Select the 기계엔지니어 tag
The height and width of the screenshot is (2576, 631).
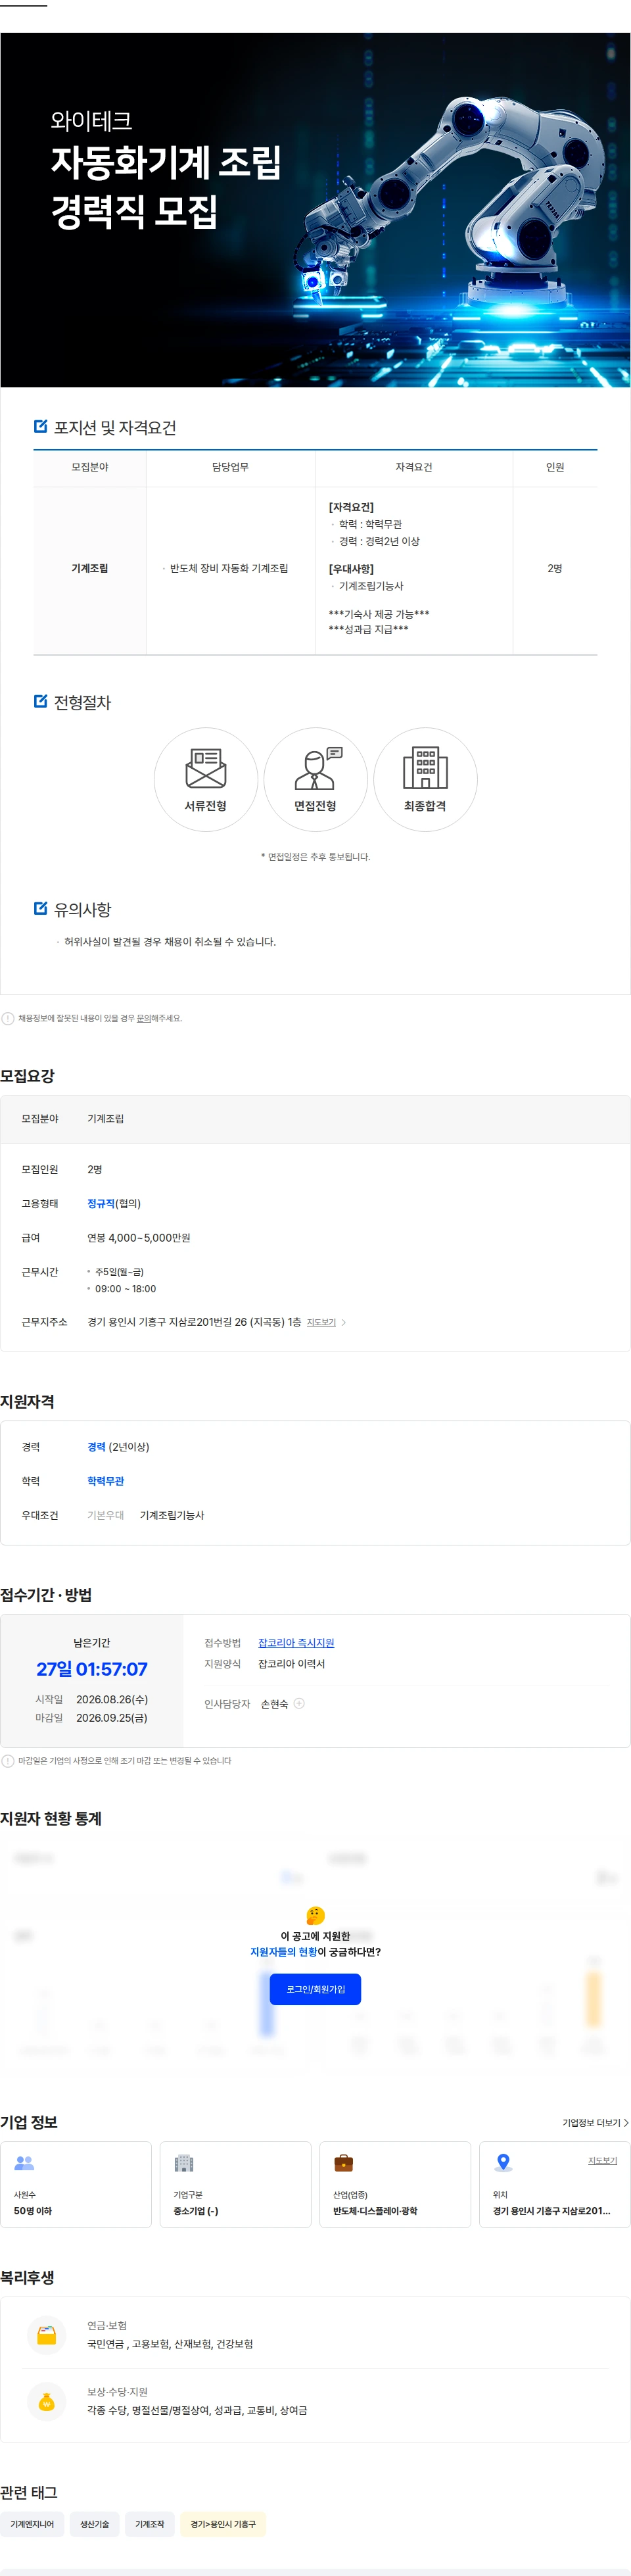click(x=32, y=2524)
